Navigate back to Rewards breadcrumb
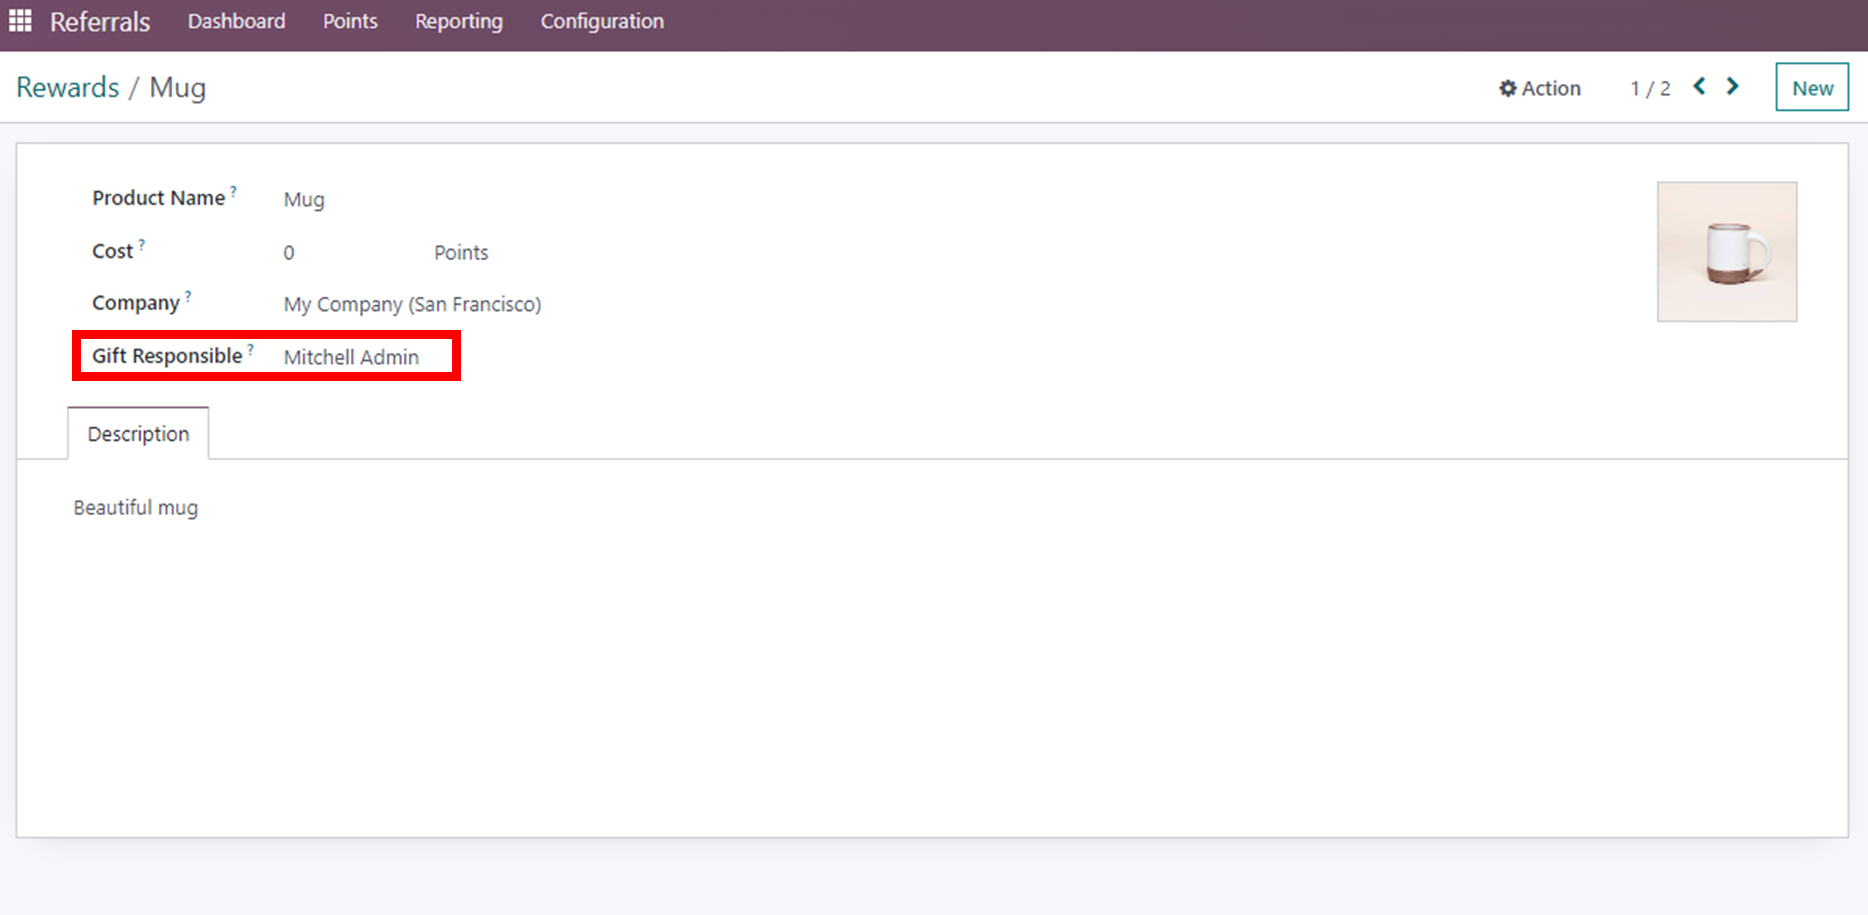This screenshot has width=1868, height=915. (68, 87)
